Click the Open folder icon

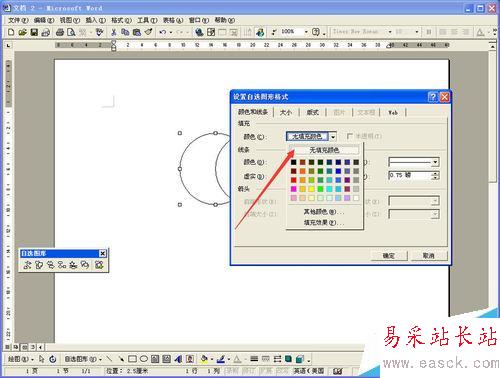(22, 32)
